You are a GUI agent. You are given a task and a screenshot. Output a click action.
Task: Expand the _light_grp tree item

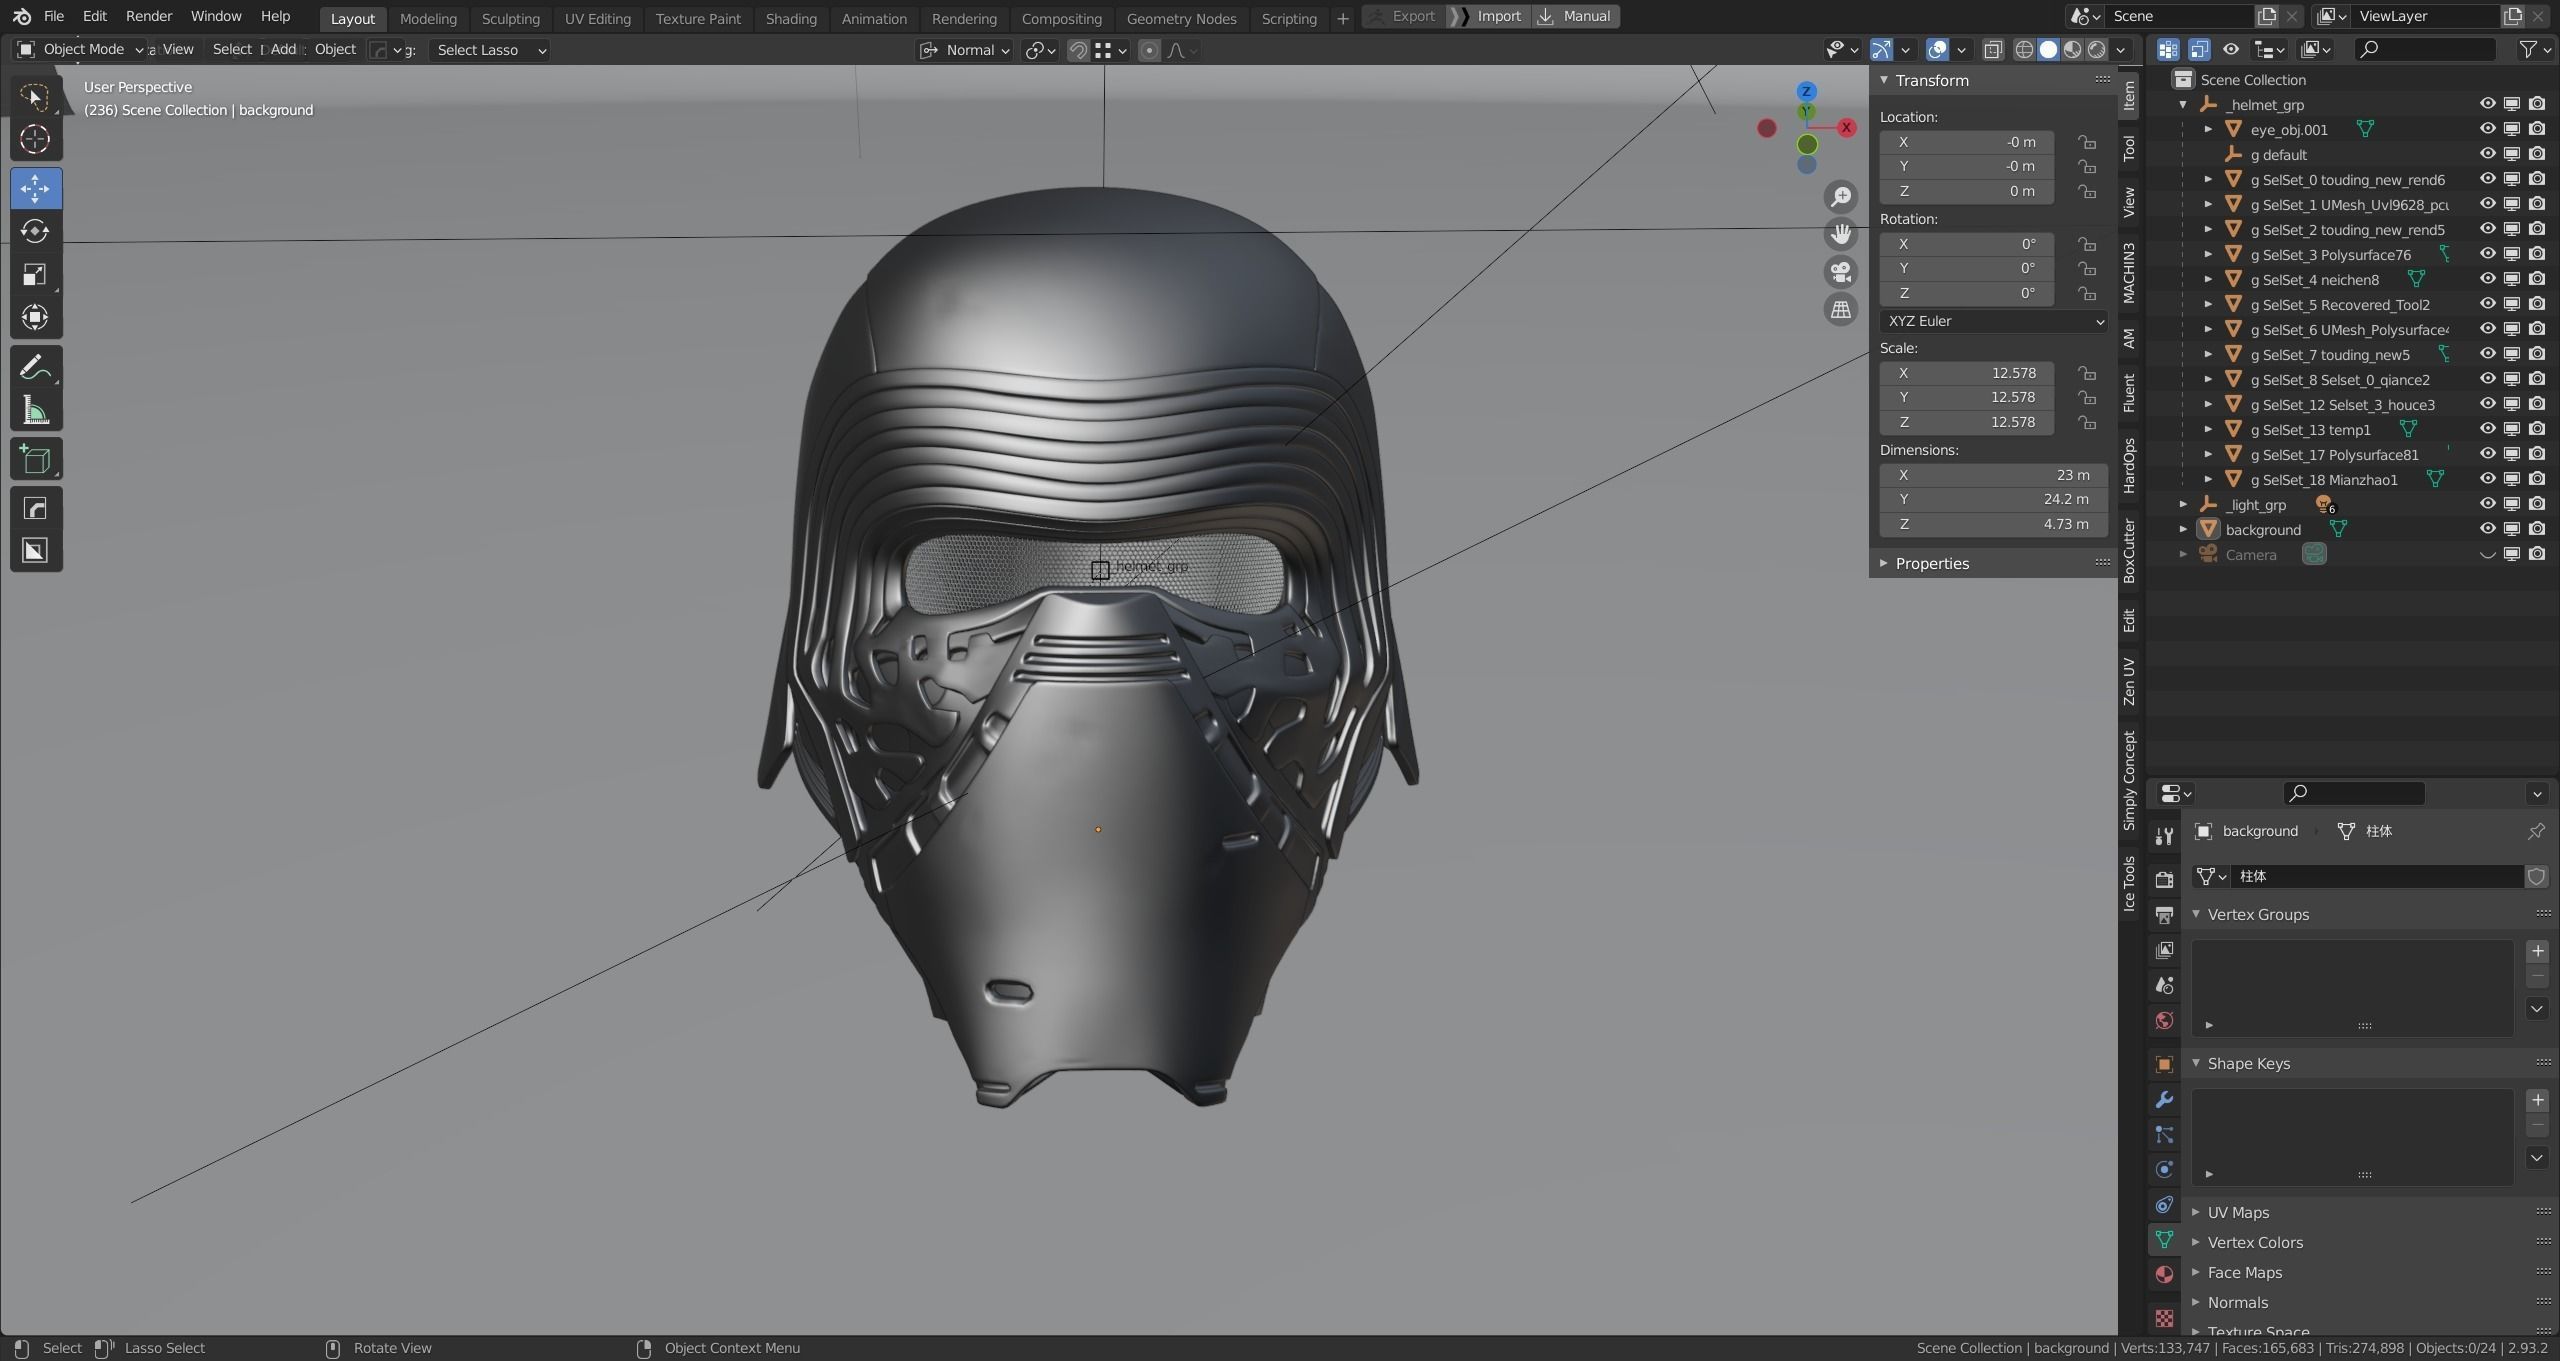tap(2184, 505)
